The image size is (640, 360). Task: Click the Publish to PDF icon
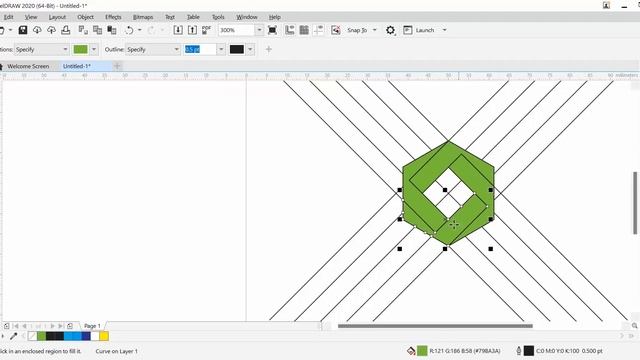click(x=207, y=30)
